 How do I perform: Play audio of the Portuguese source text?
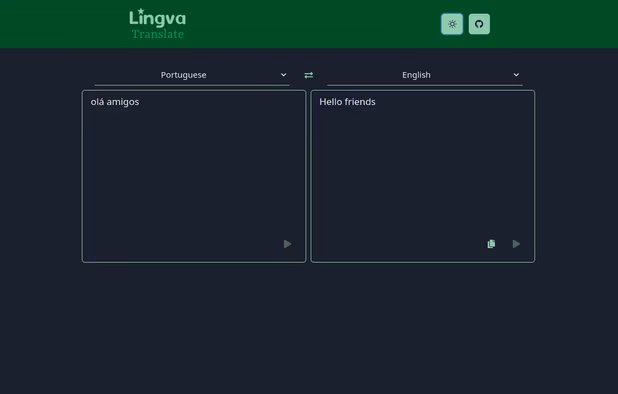pyautogui.click(x=287, y=244)
